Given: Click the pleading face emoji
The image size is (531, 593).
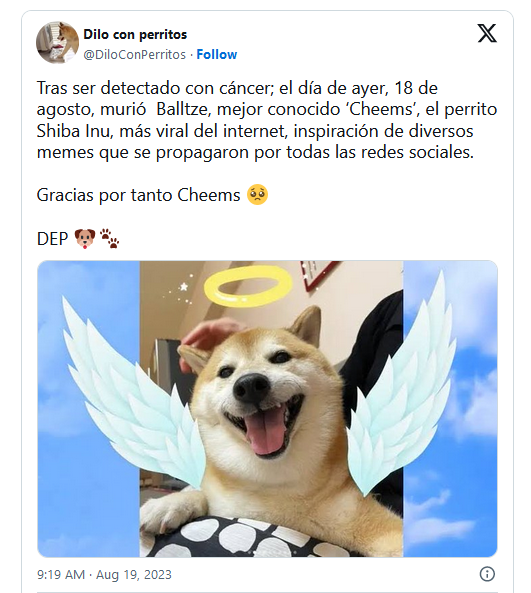Looking at the screenshot, I should [x=257, y=195].
